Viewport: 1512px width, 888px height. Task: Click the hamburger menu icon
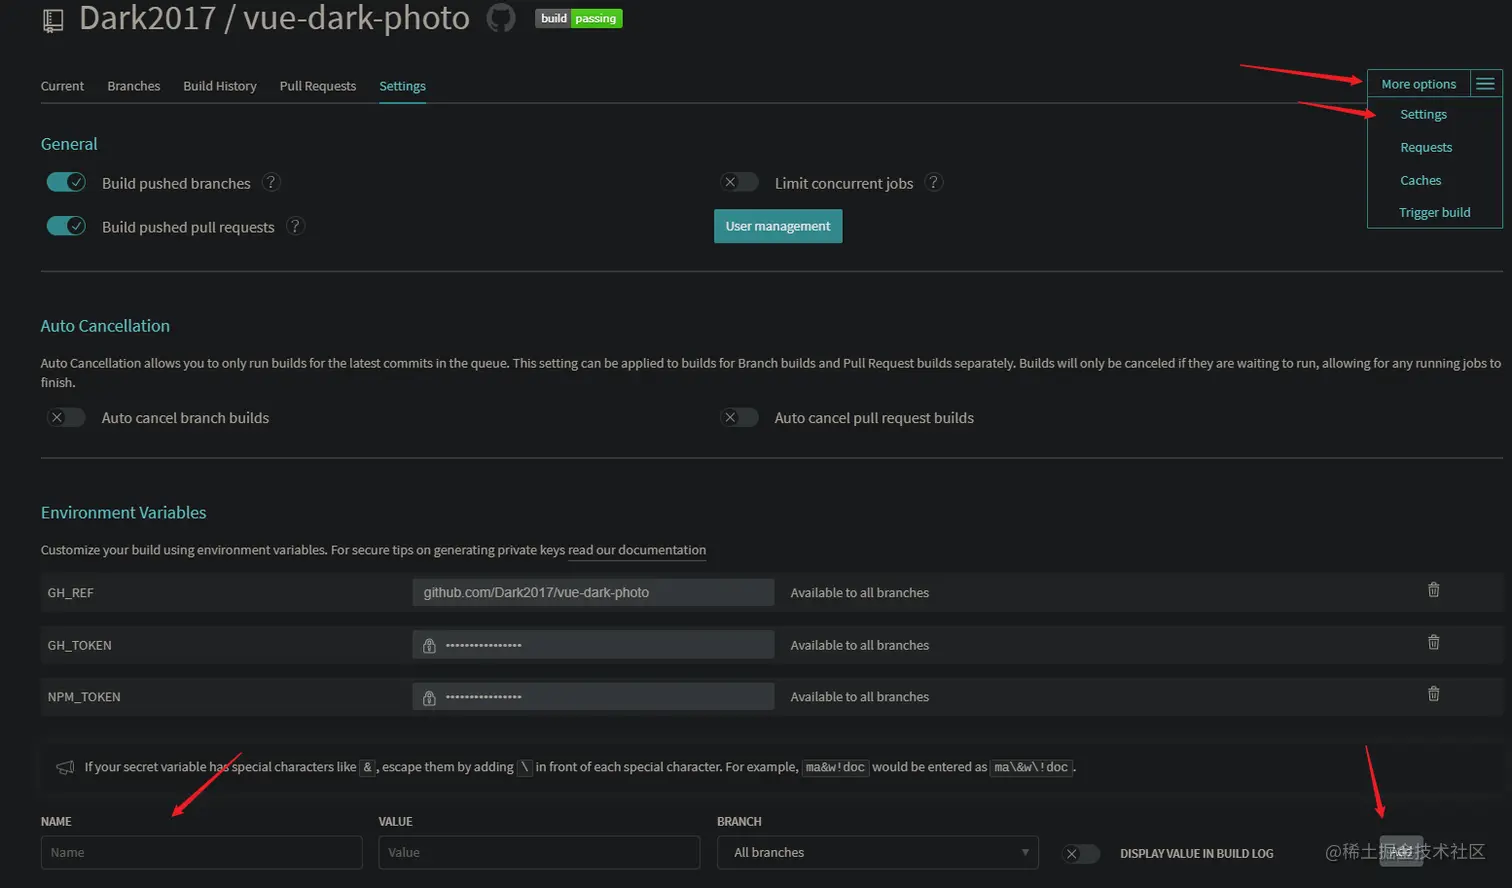[x=1485, y=84]
